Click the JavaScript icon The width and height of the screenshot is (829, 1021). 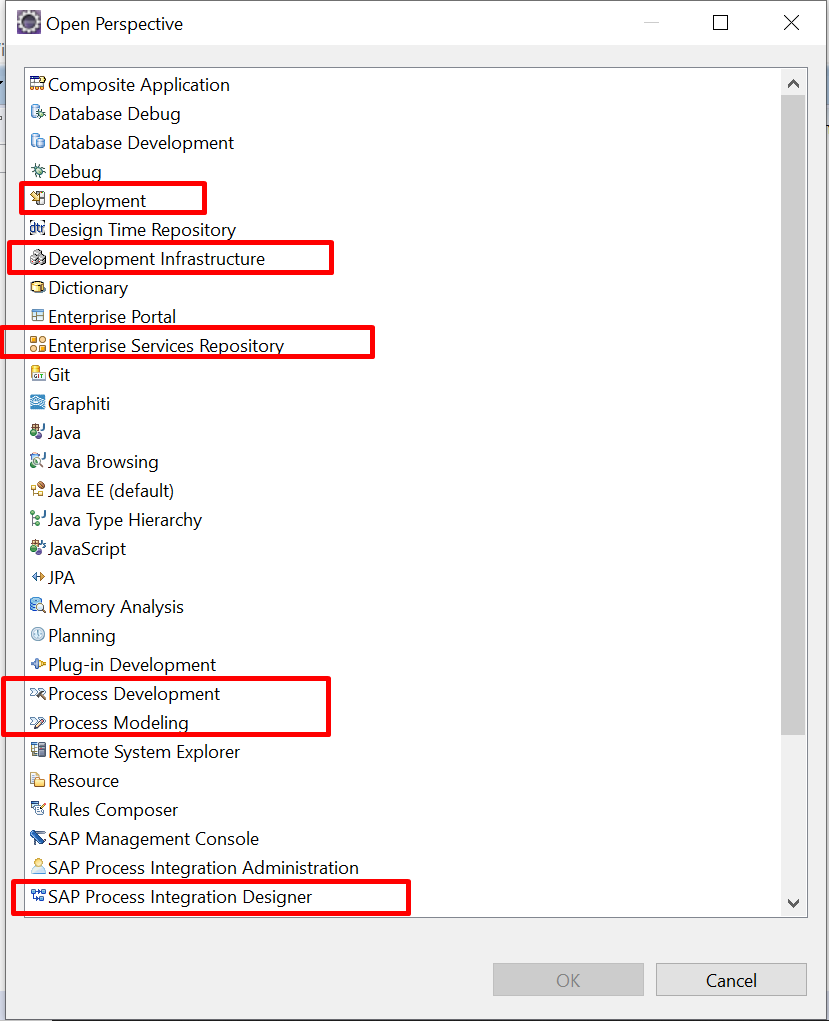click(38, 548)
